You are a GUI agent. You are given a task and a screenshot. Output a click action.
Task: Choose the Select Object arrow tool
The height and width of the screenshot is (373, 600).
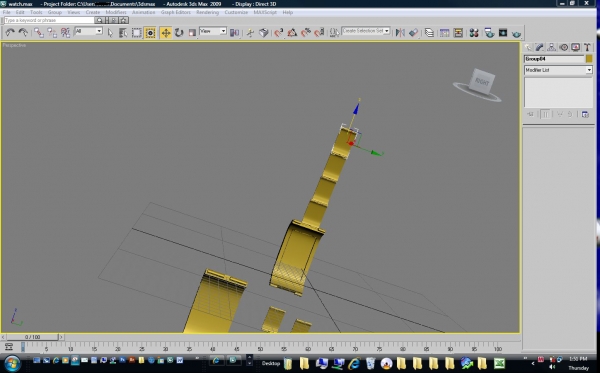(110, 33)
